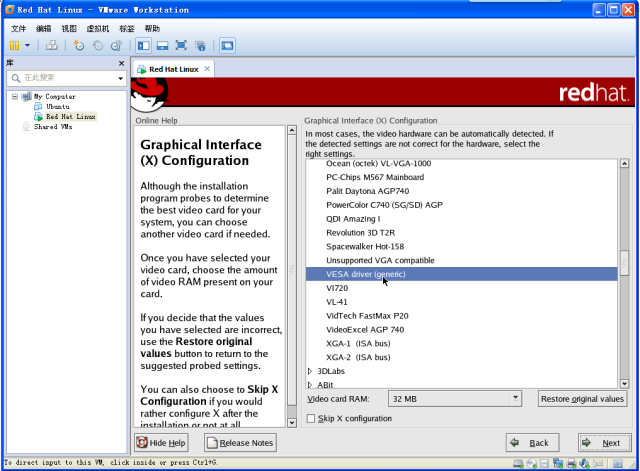Open the 编辑 menu

[43, 29]
